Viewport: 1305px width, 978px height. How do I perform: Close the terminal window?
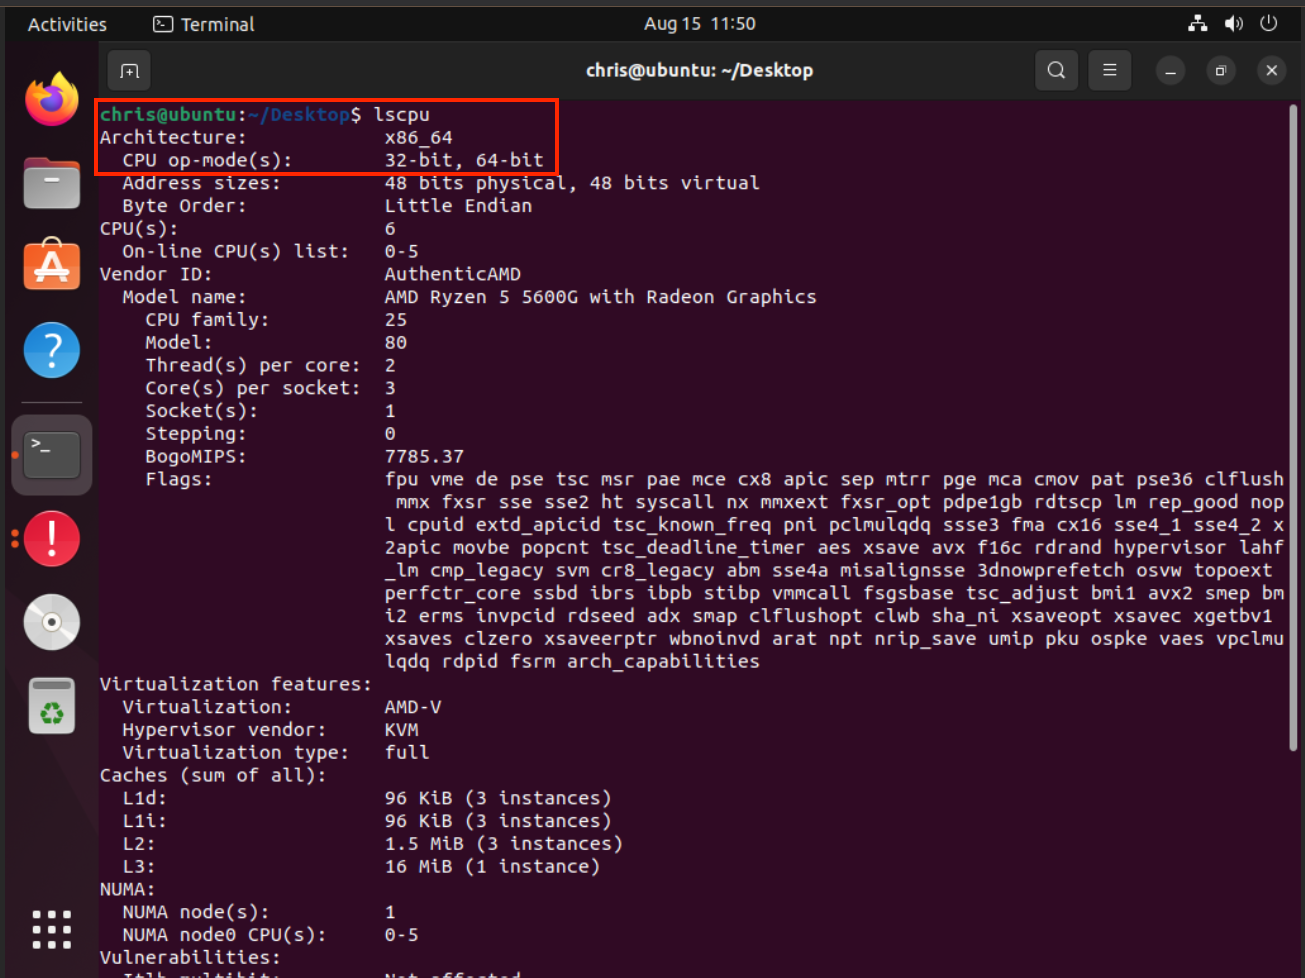coord(1272,70)
